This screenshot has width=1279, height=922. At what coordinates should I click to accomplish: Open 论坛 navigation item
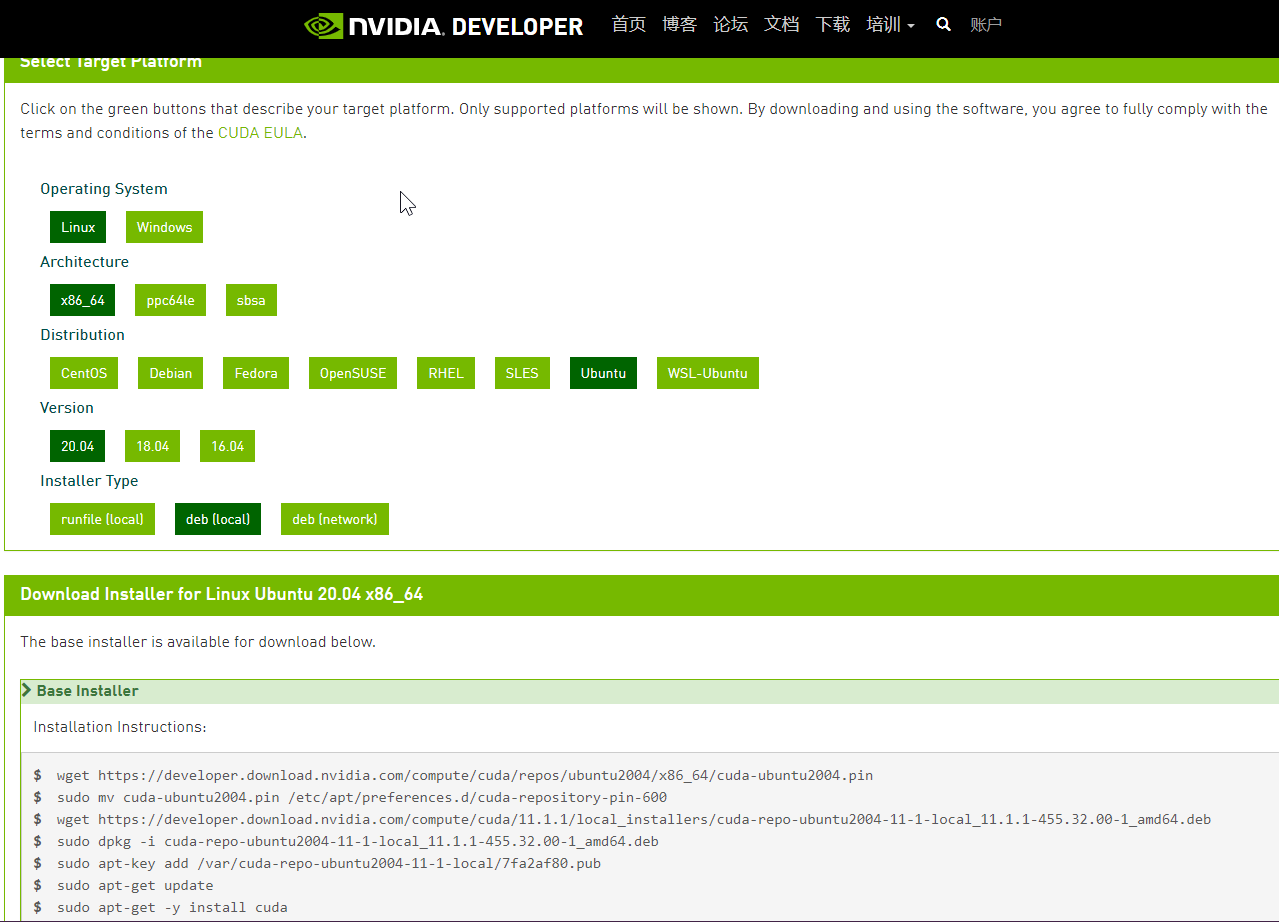pos(731,25)
